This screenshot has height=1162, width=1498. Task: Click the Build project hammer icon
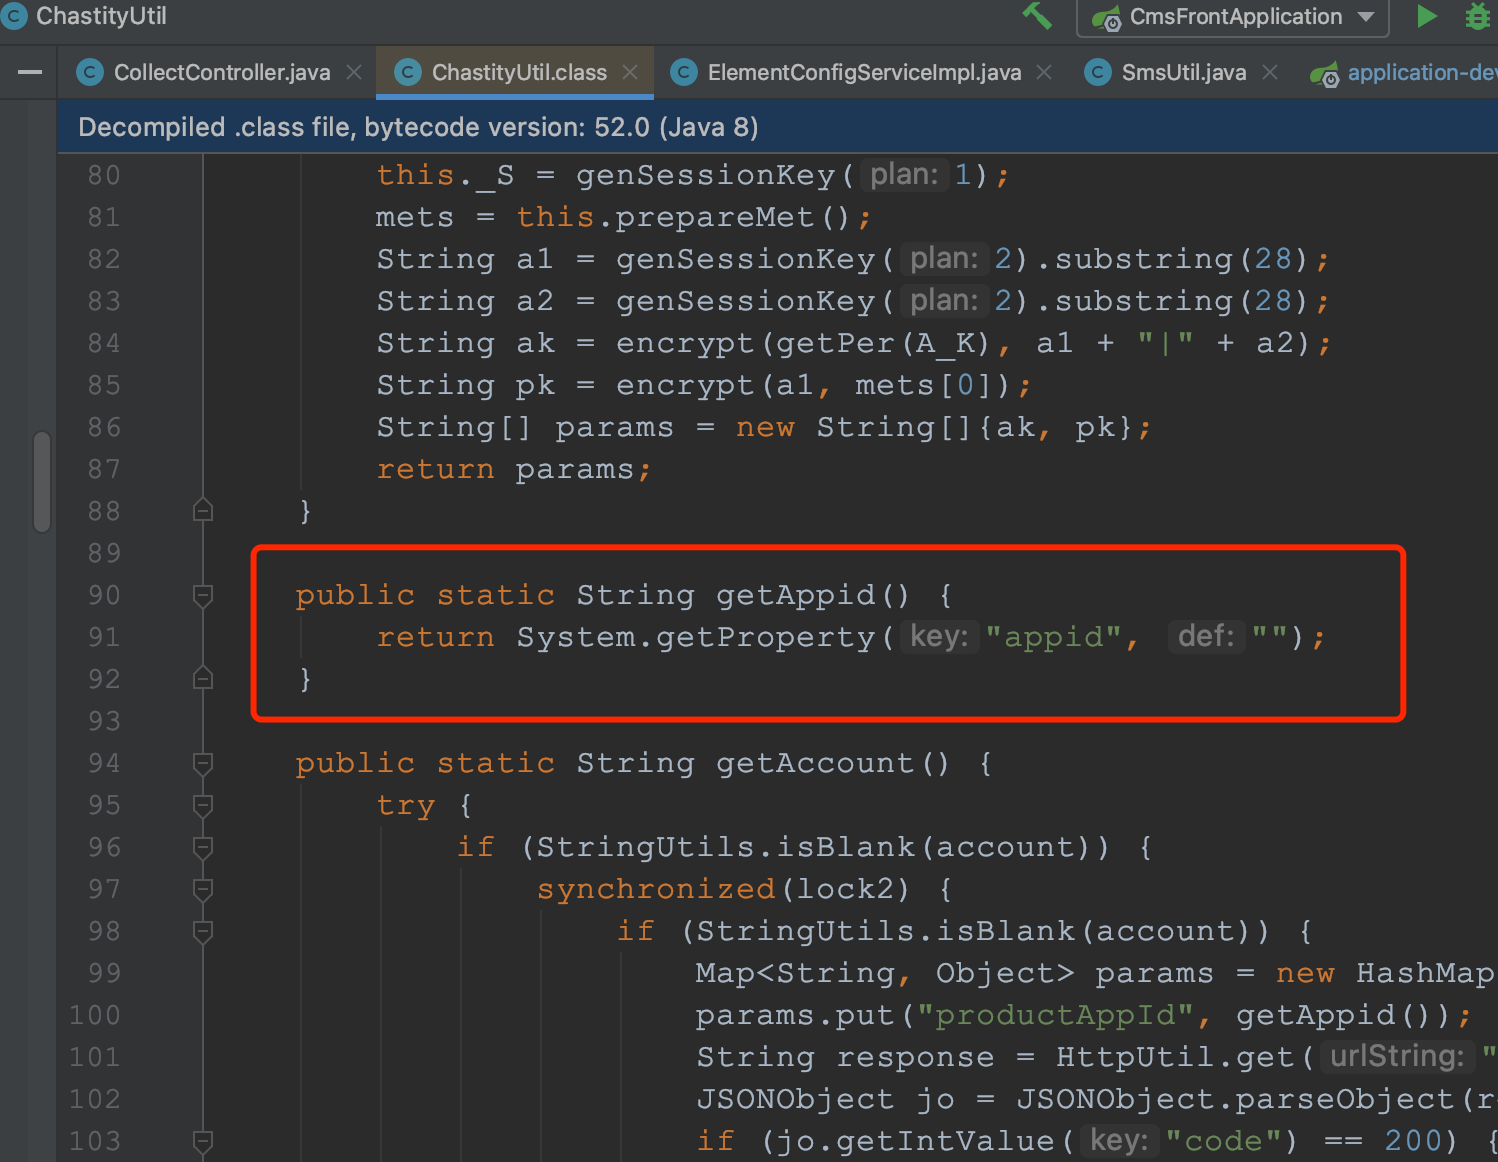click(x=1037, y=16)
